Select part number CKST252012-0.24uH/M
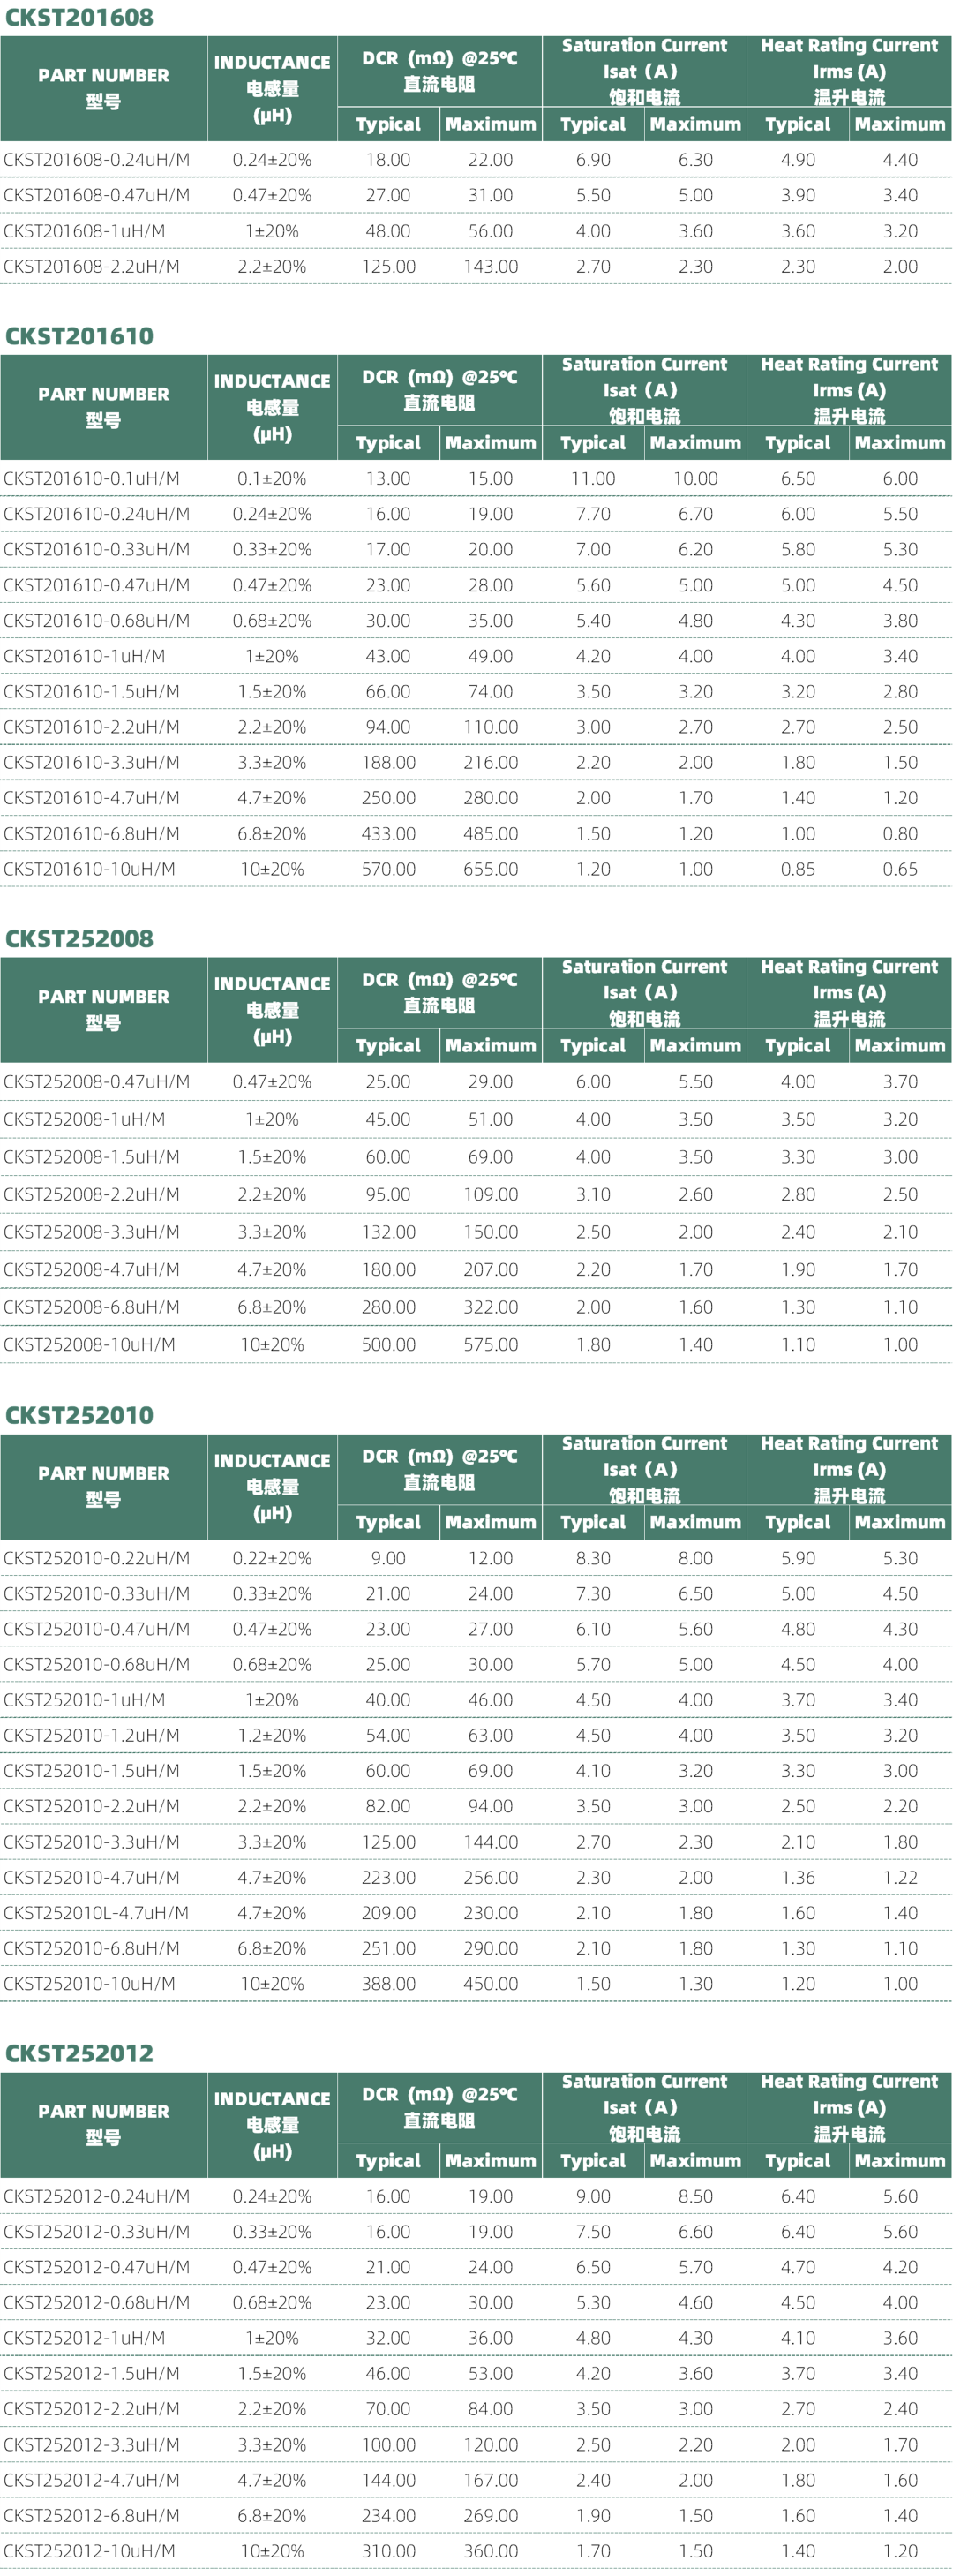This screenshot has width=953, height=2576. coord(96,2196)
